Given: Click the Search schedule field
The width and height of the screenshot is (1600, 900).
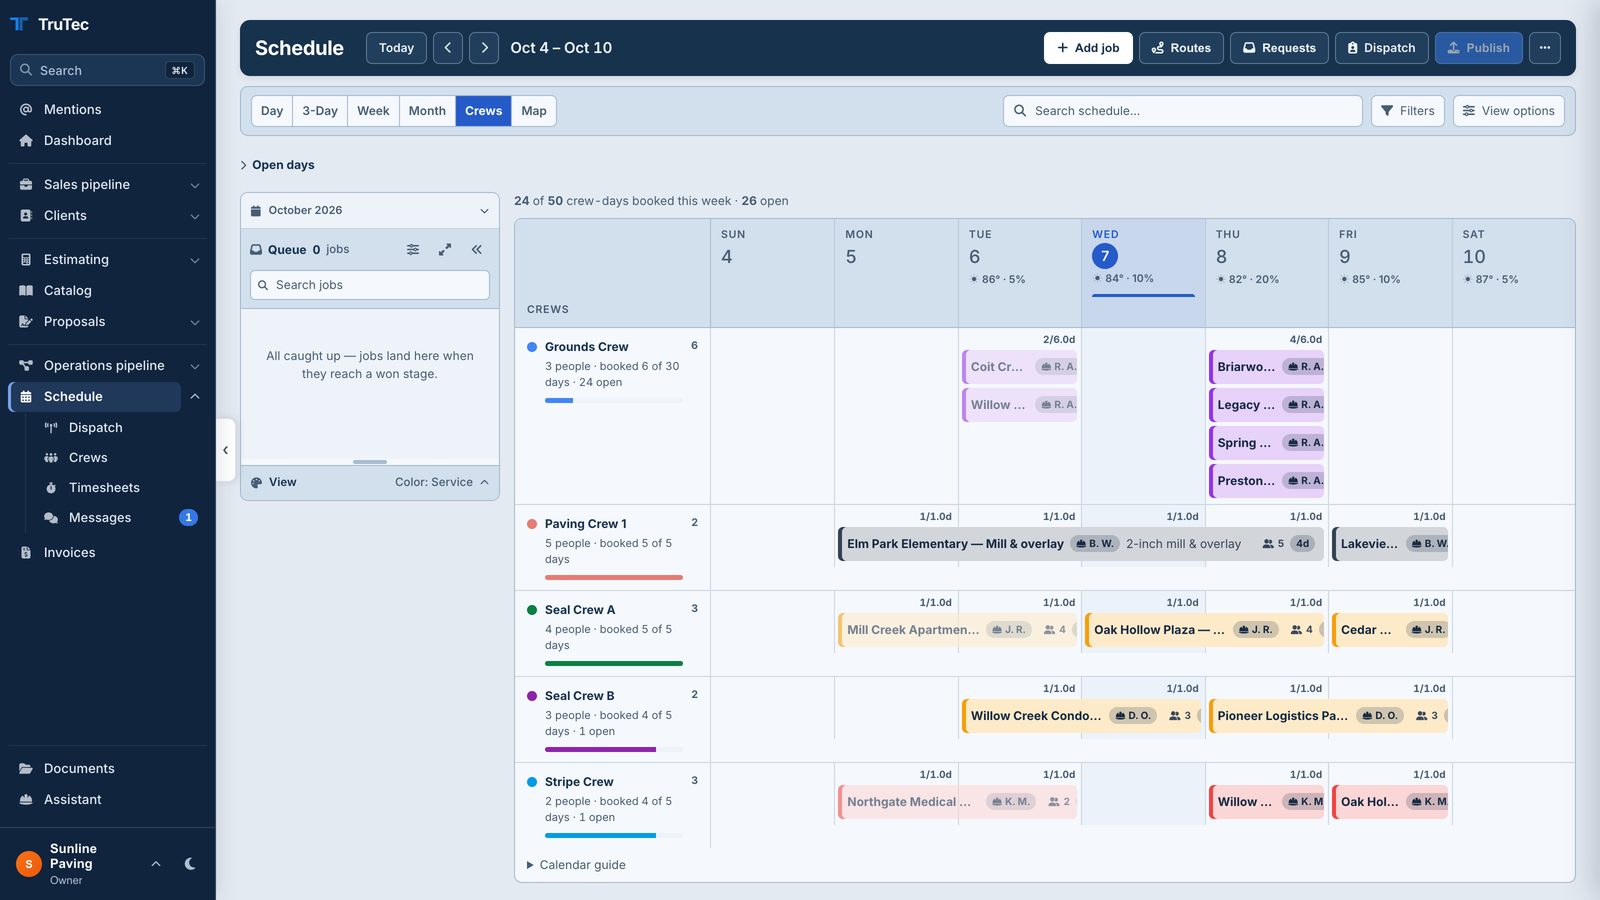Looking at the screenshot, I should [1182, 111].
